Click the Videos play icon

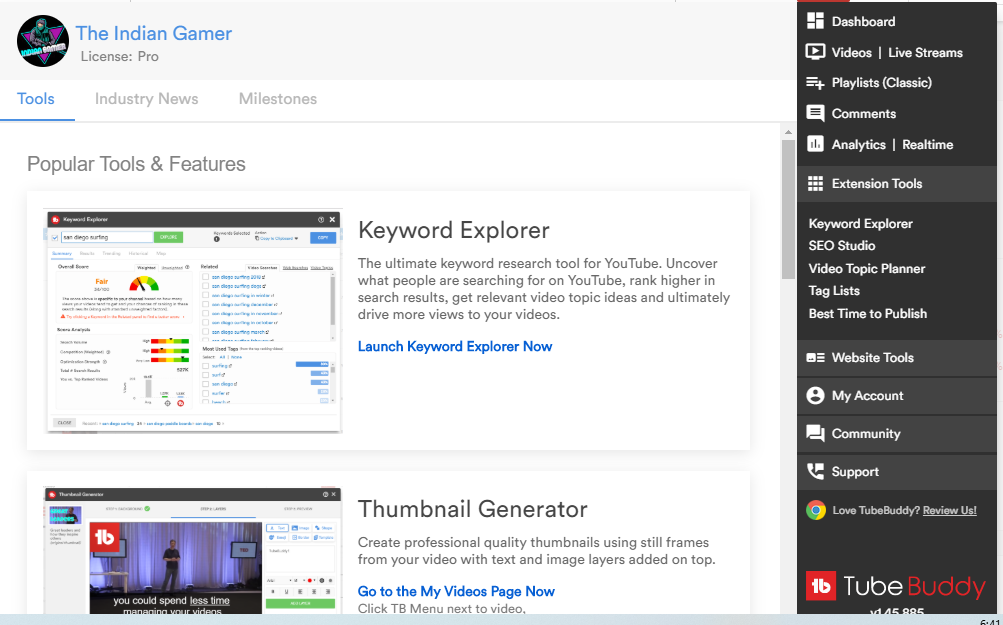815,52
